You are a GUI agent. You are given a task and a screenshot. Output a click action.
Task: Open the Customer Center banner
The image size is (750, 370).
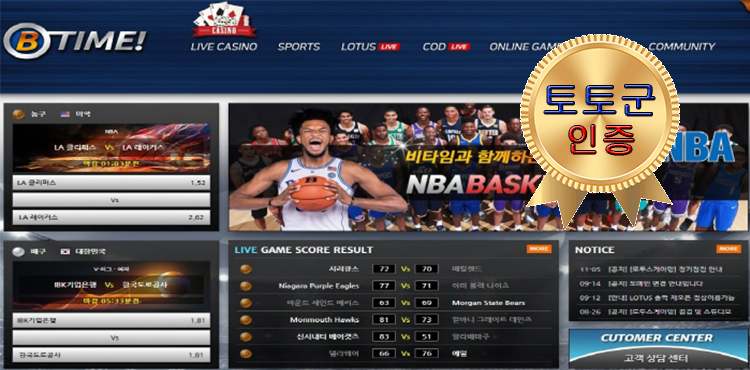coord(658,348)
